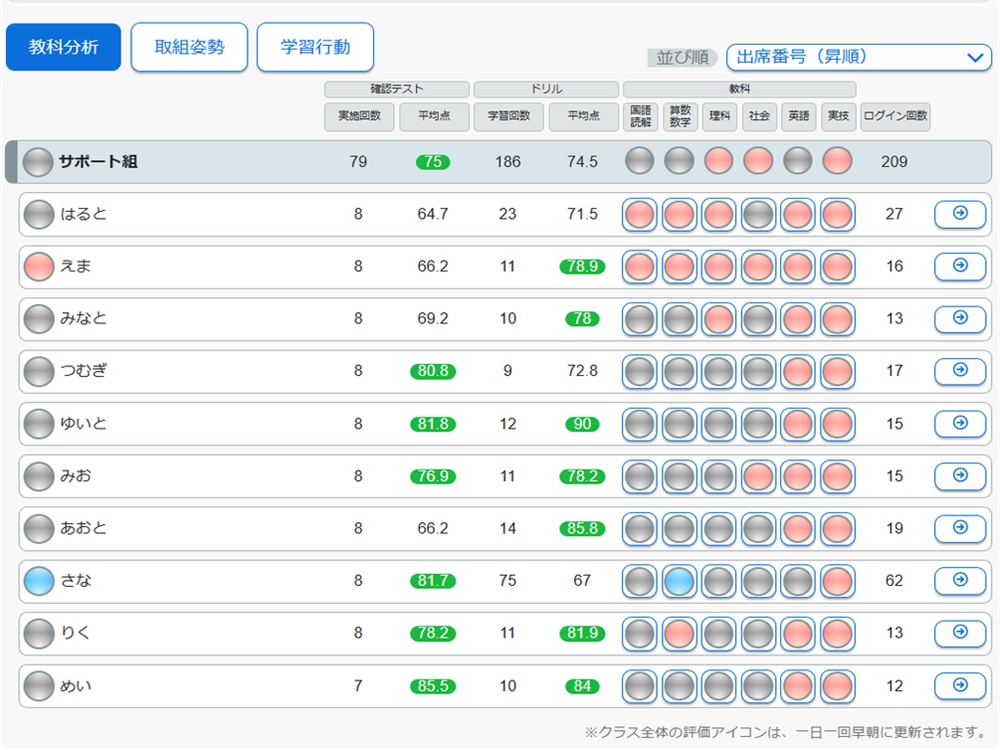
Task: Open the 教科分析 tab
Action: pyautogui.click(x=63, y=47)
